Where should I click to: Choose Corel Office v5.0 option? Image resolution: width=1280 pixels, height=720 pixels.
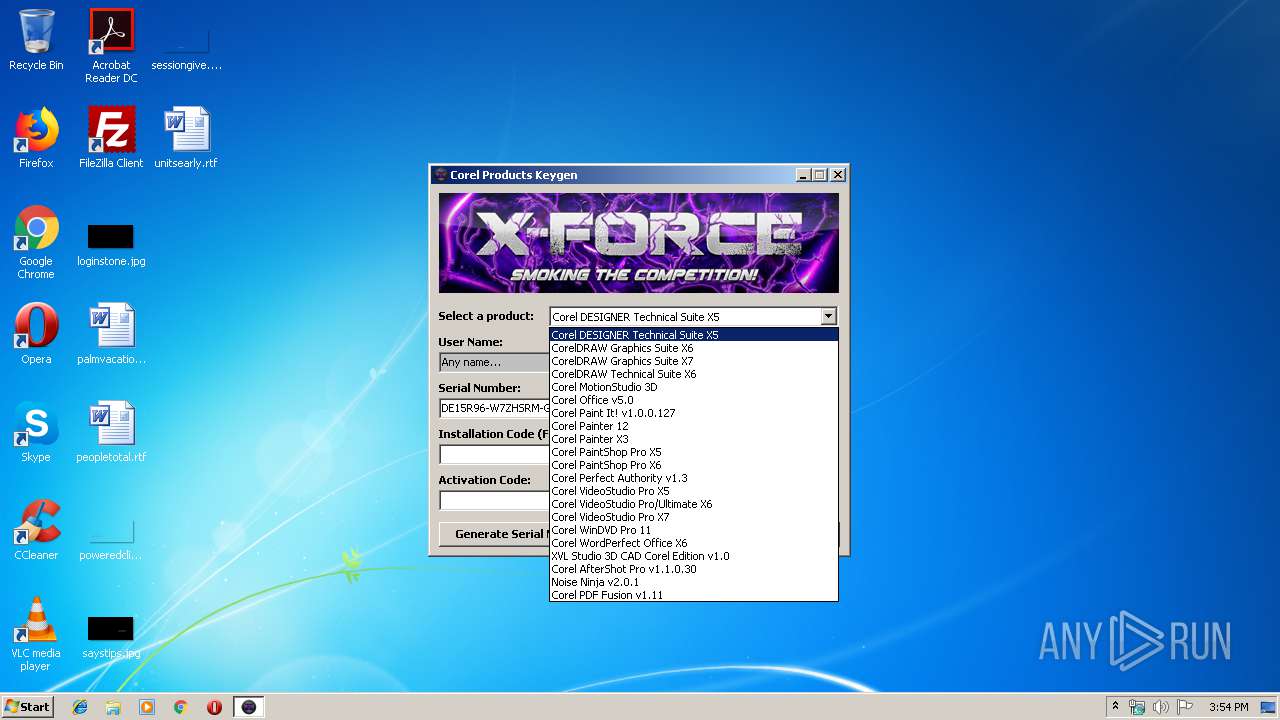point(694,400)
